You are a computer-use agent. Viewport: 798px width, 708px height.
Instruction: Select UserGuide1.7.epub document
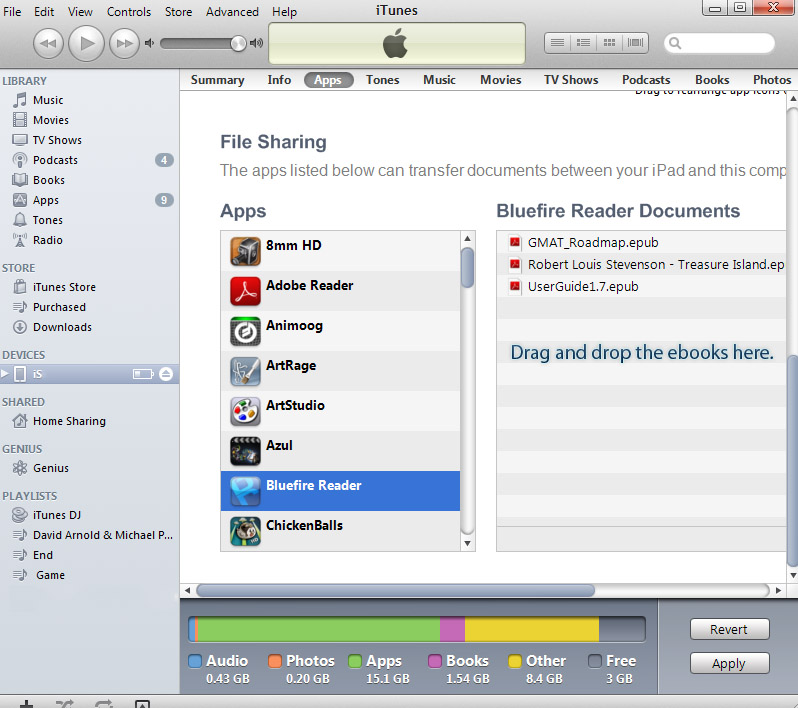click(x=641, y=287)
